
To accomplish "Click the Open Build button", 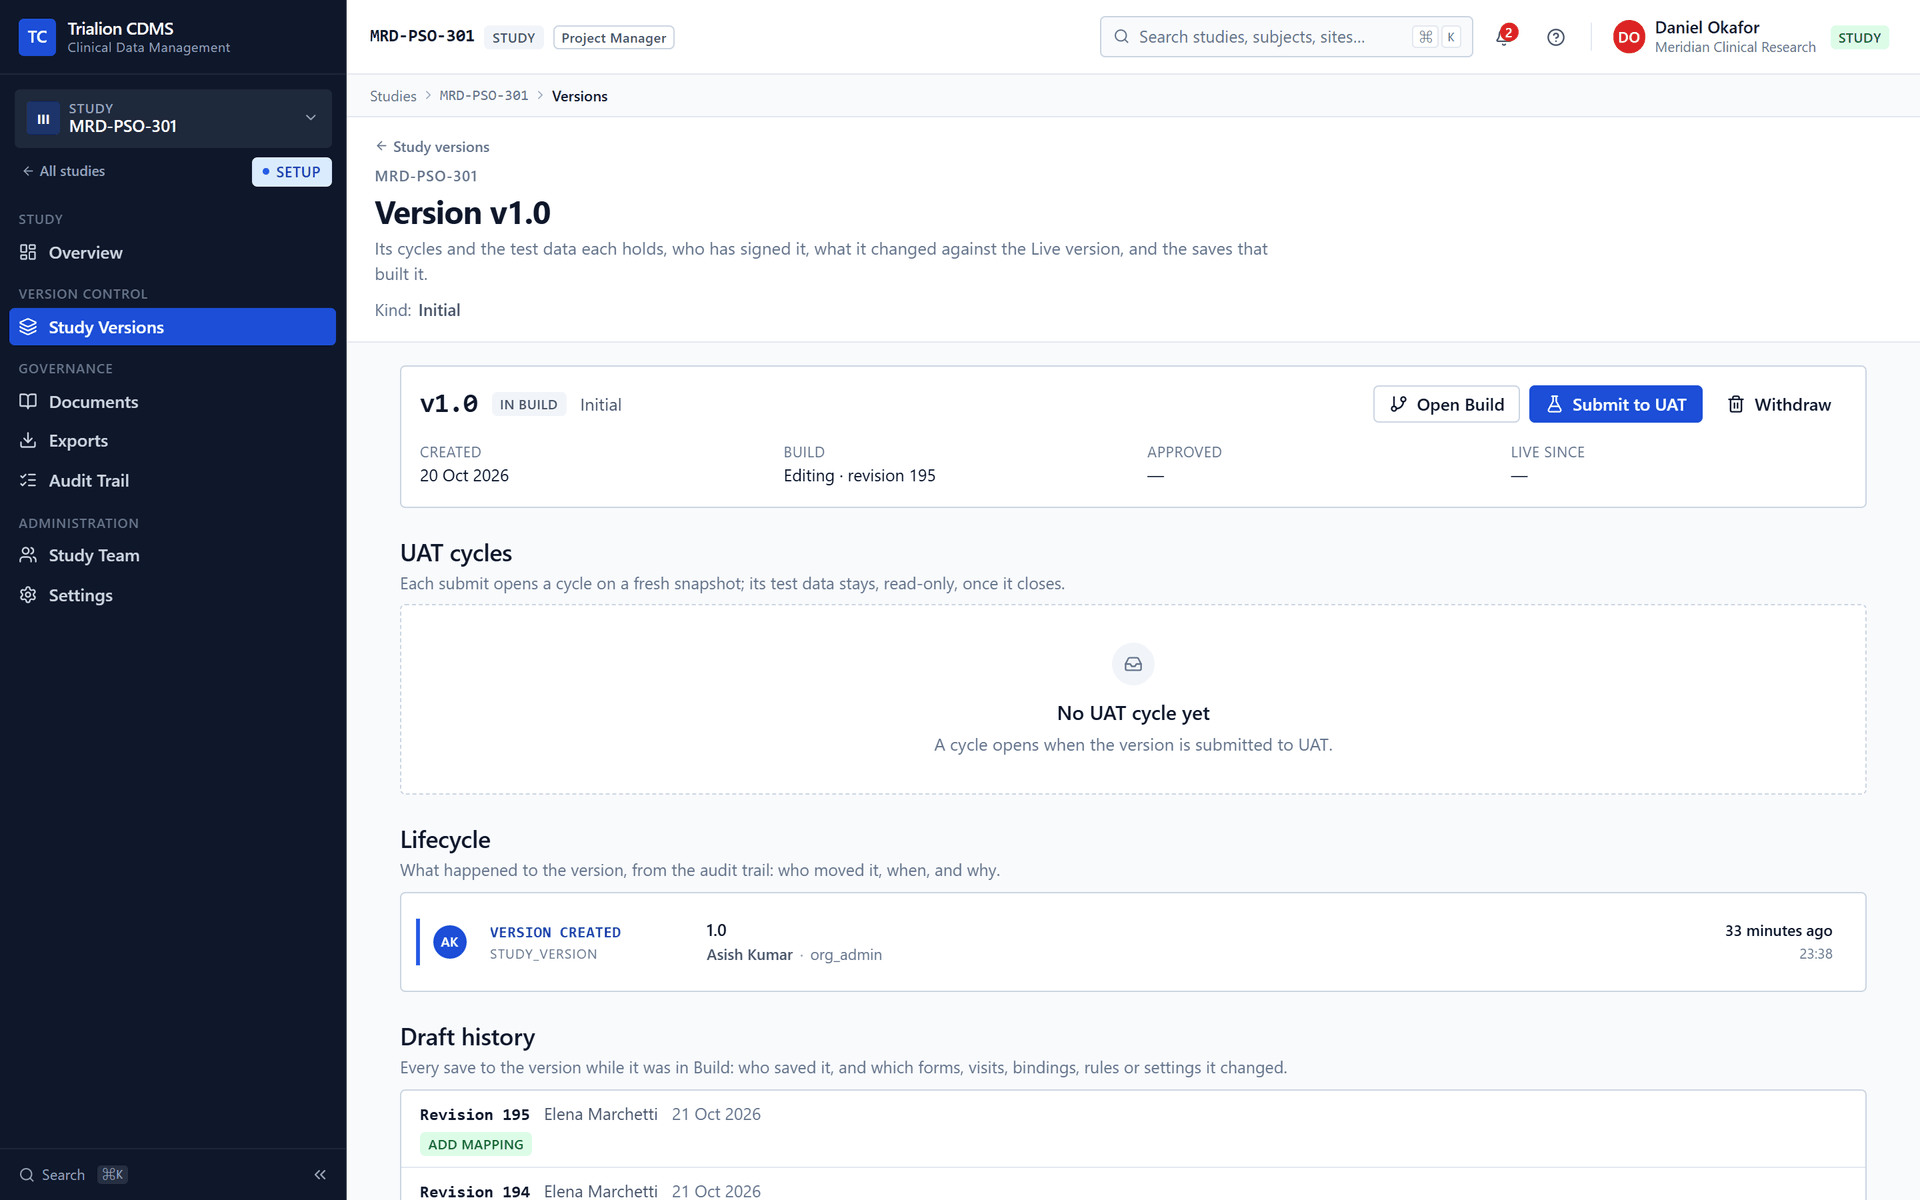I will tap(1446, 404).
